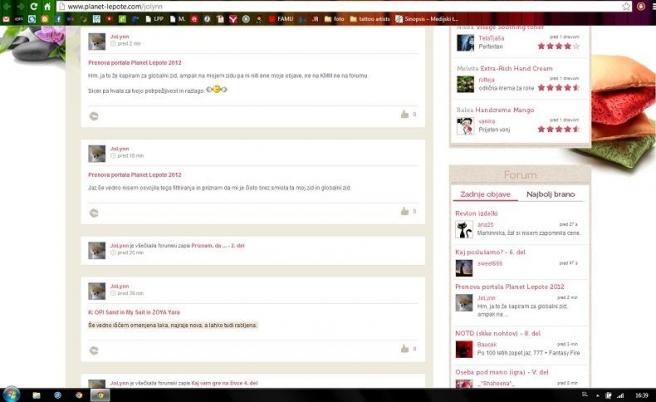Screen dimensions: 656x402
Task: Click the TetaTjaša reviewer avatar
Action: pyautogui.click(x=465, y=42)
